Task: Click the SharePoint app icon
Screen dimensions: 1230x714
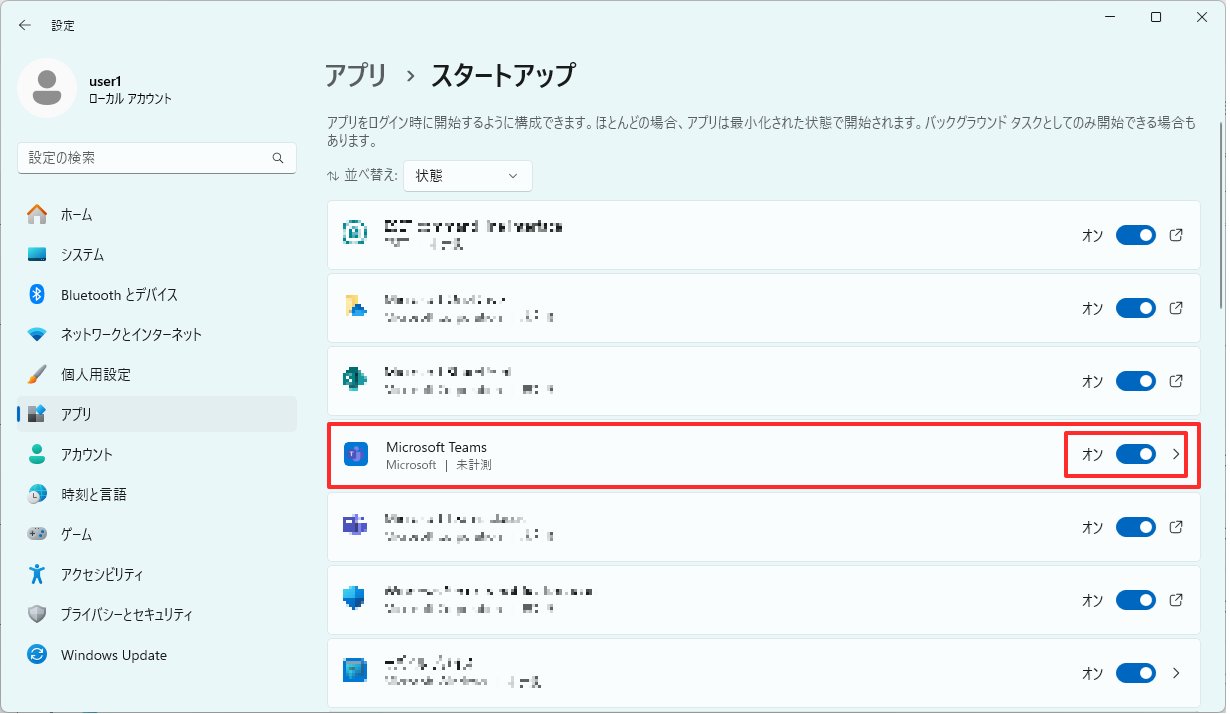Action: pos(355,381)
